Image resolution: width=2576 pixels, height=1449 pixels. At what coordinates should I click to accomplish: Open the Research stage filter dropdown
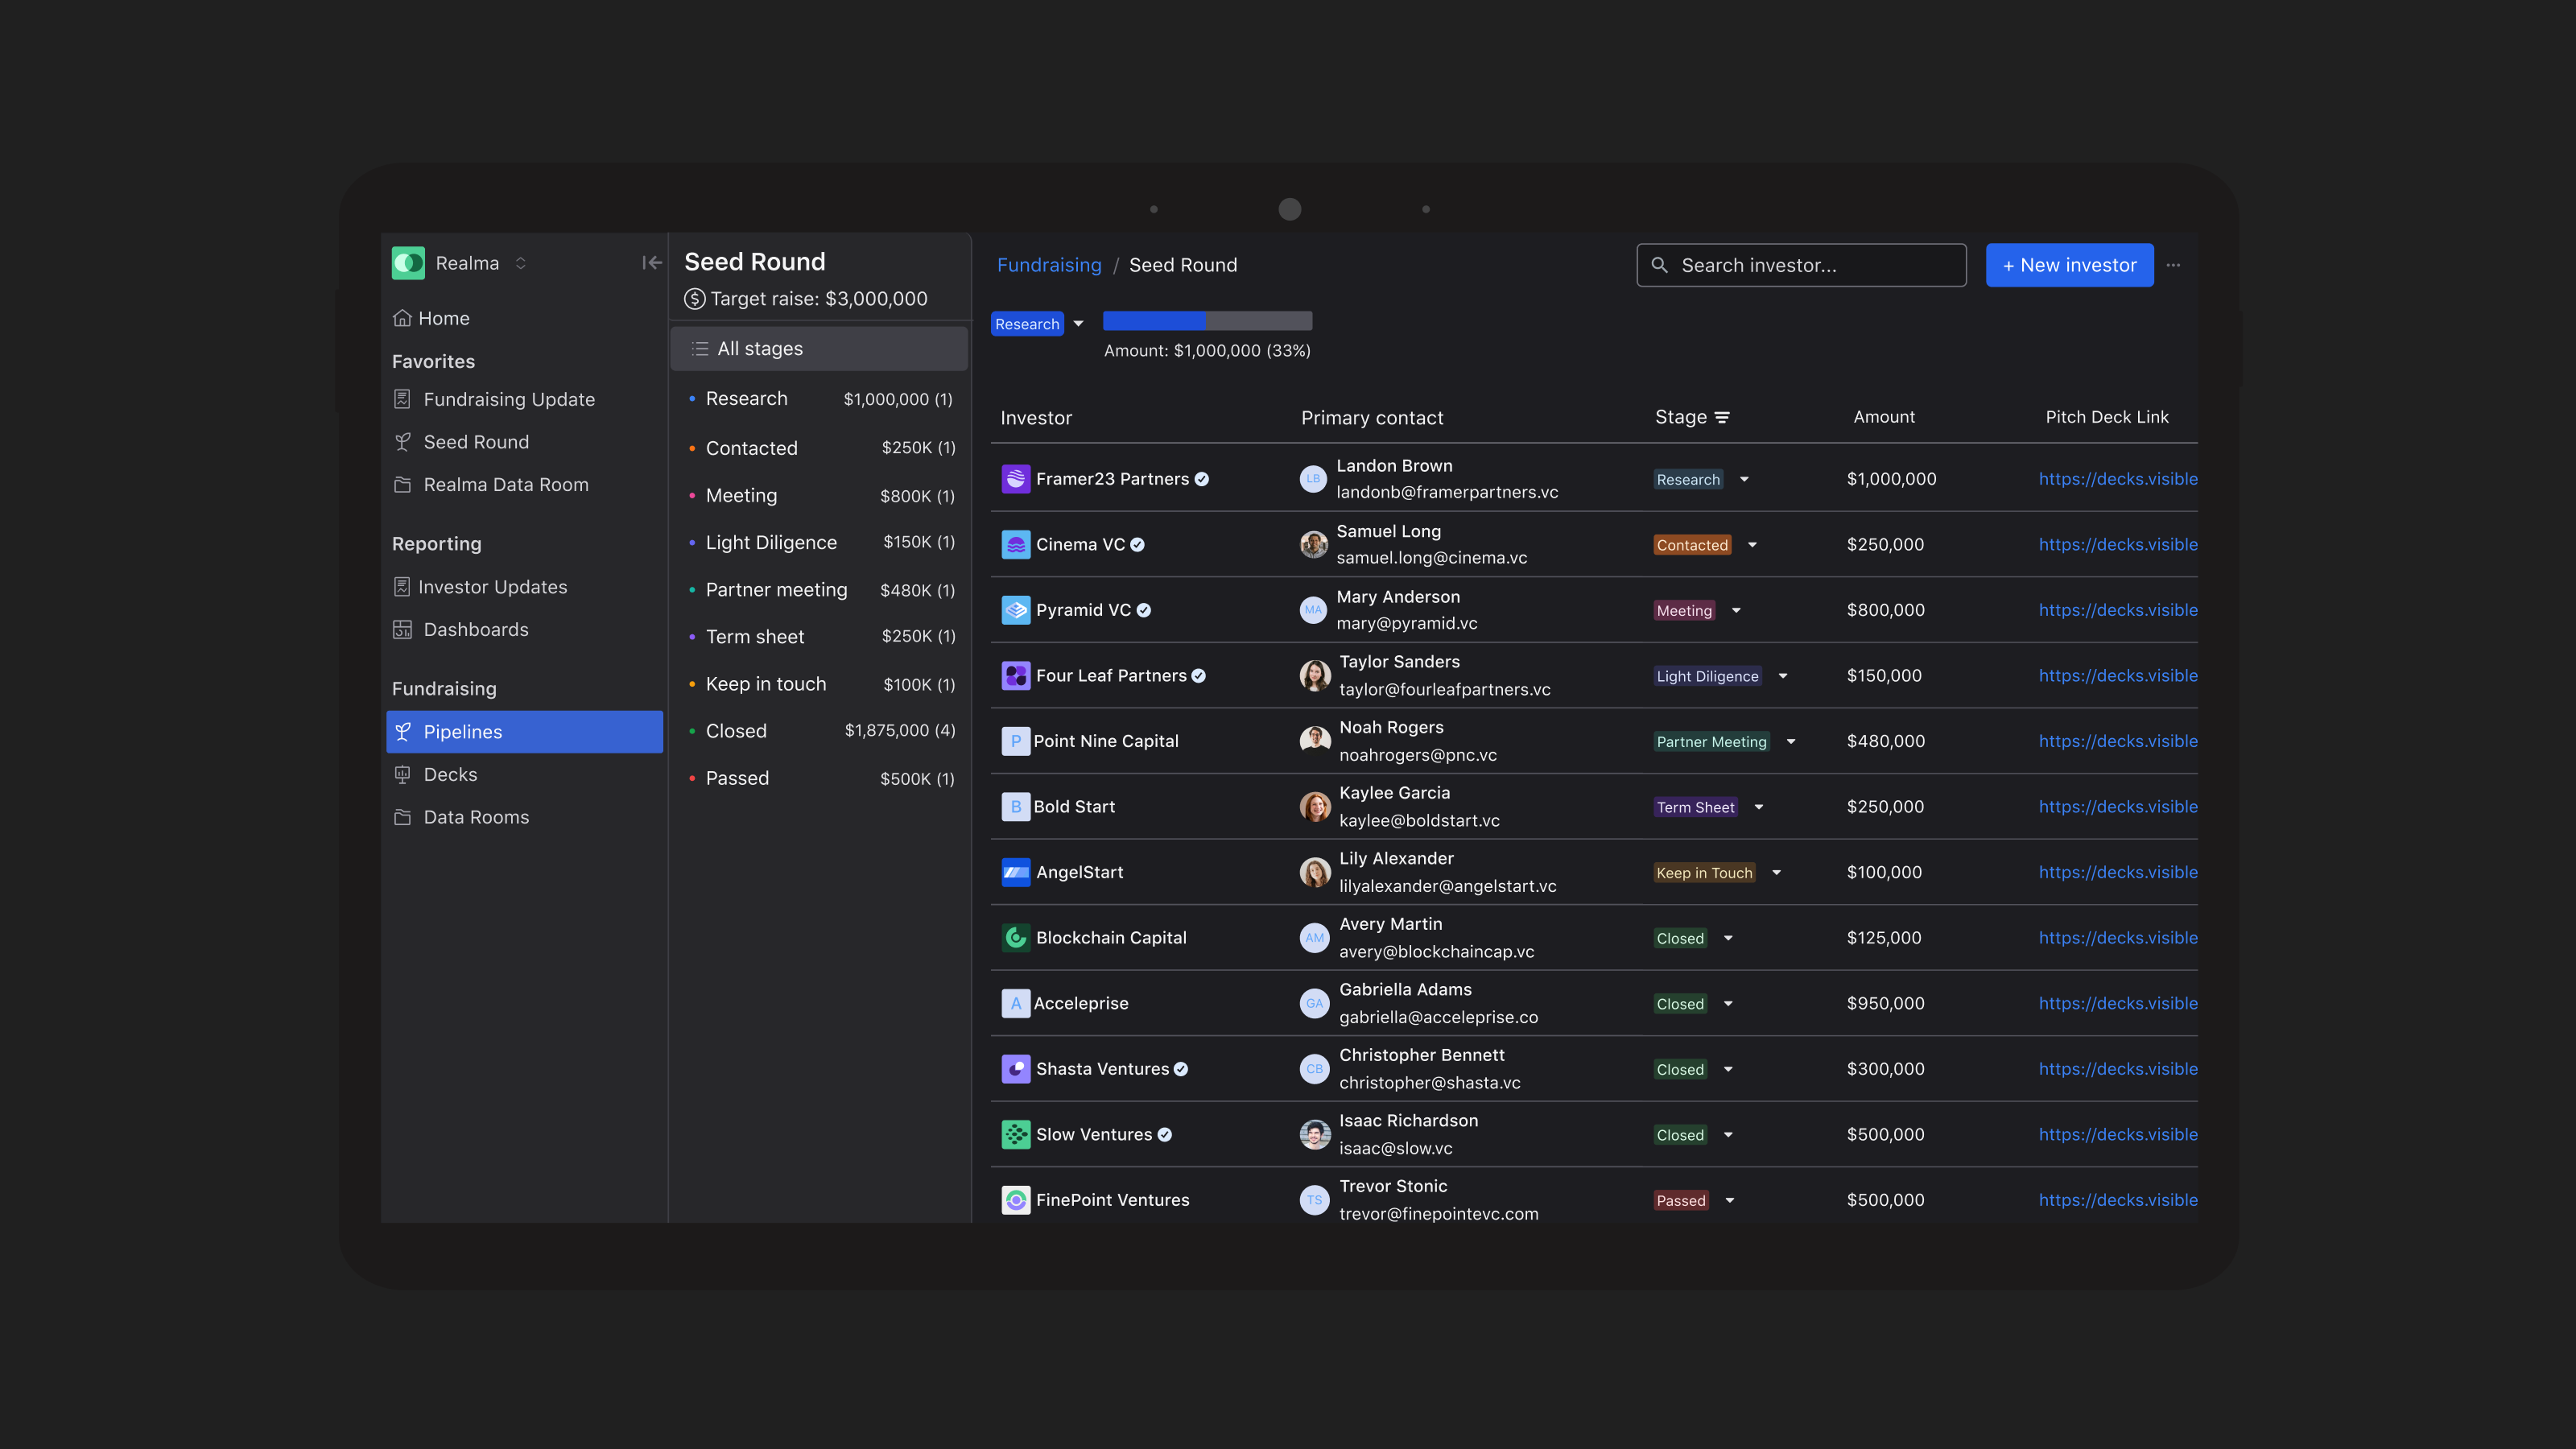1078,324
